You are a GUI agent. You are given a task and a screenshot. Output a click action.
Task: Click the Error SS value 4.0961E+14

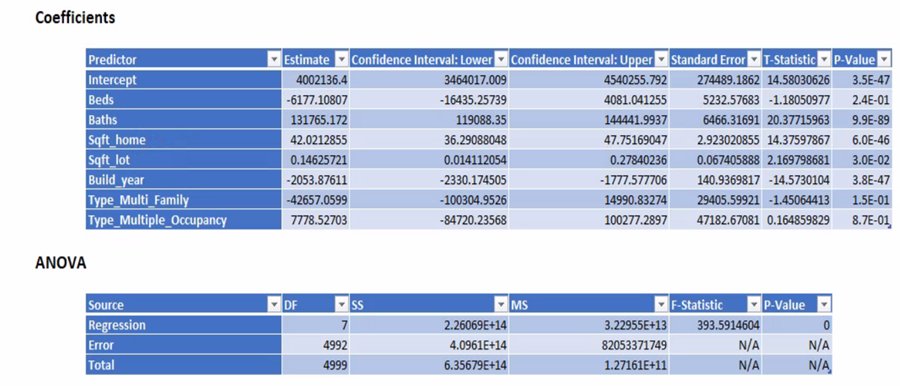point(429,345)
